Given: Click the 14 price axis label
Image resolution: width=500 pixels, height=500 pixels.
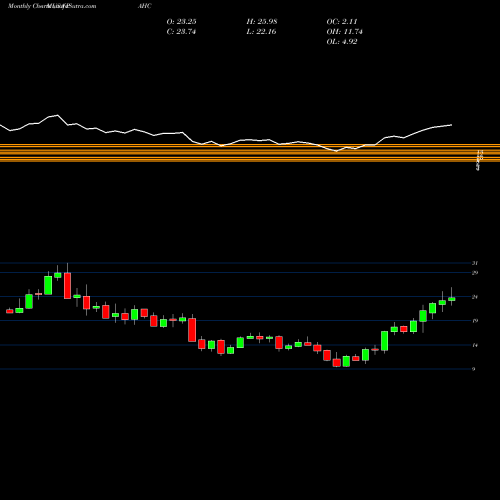Looking at the screenshot, I should pyautogui.click(x=475, y=345).
